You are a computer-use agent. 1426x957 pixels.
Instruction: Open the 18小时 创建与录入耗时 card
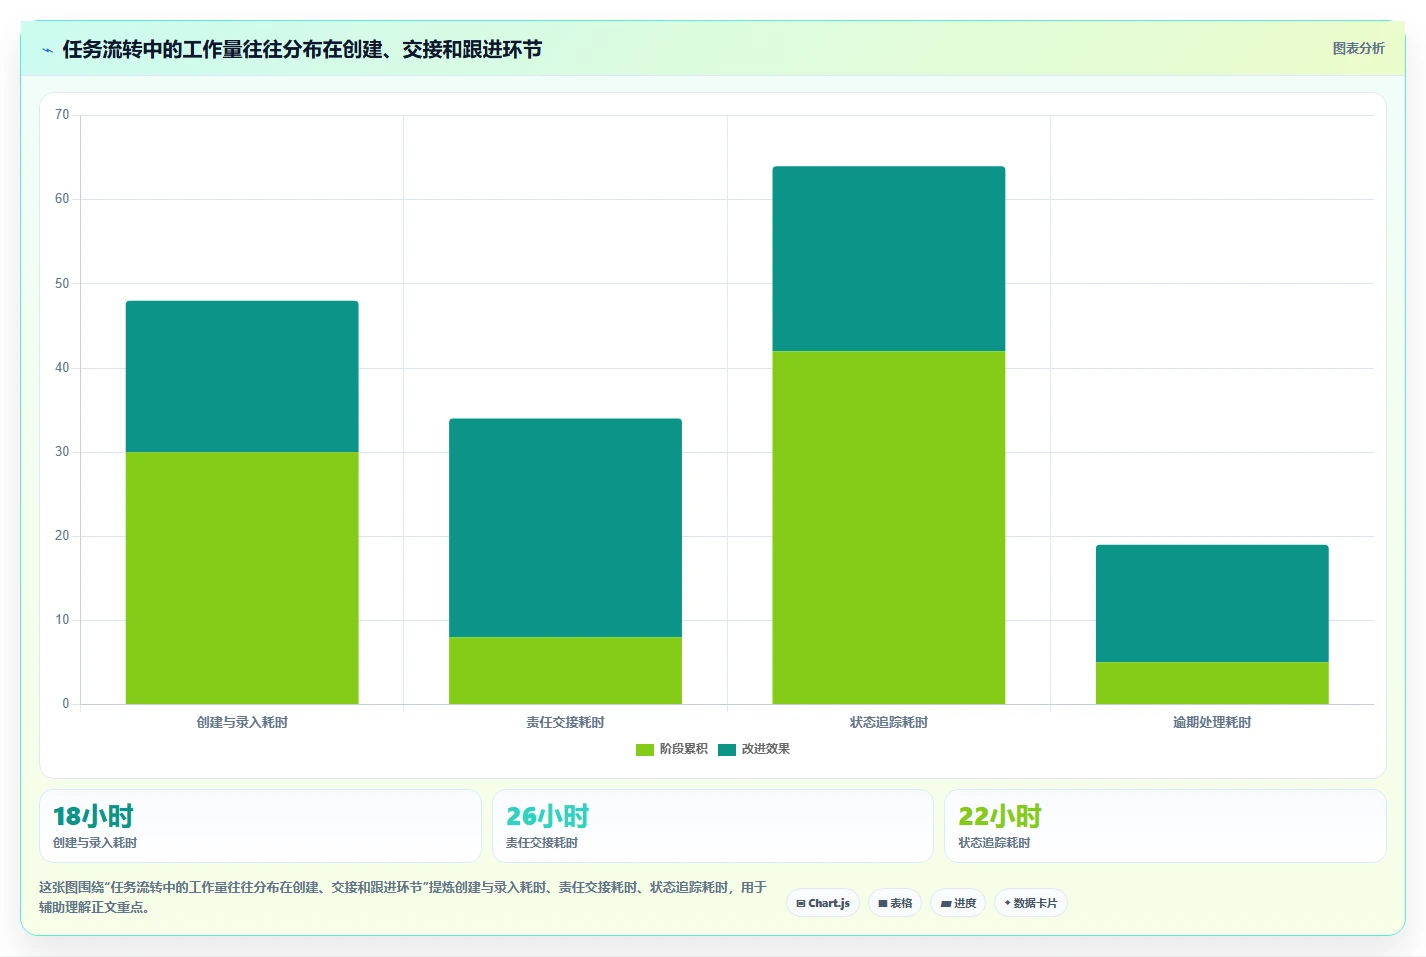click(x=260, y=826)
